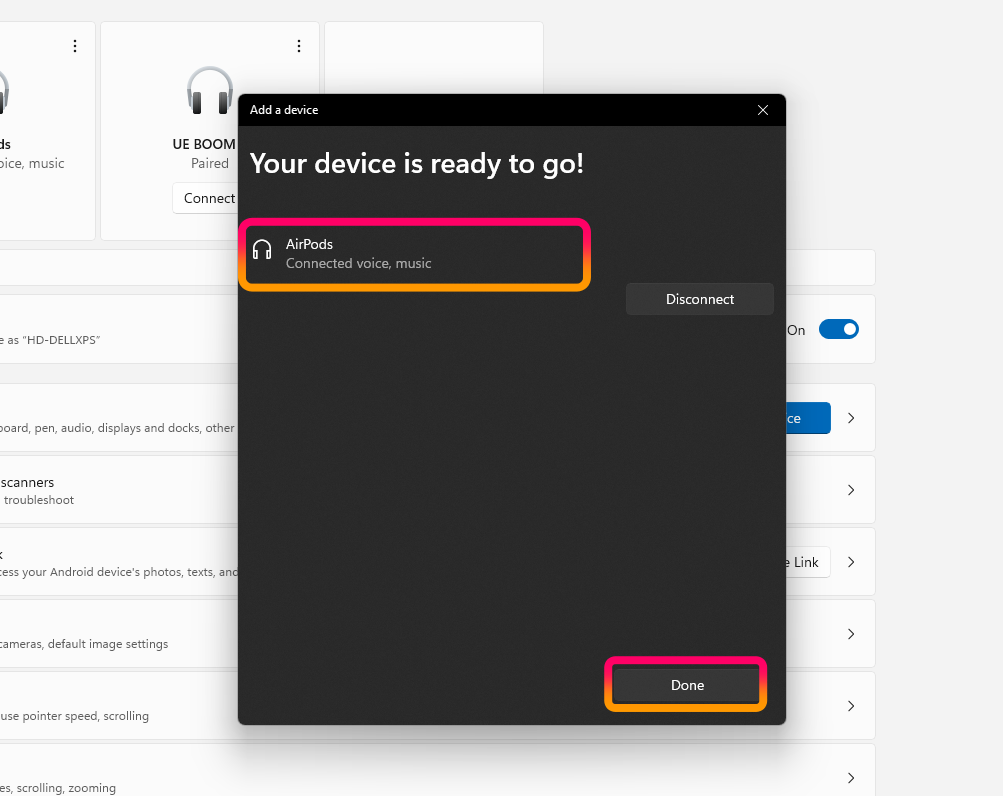Click the HD-DELLXPS discoverable name text

pyautogui.click(x=51, y=340)
